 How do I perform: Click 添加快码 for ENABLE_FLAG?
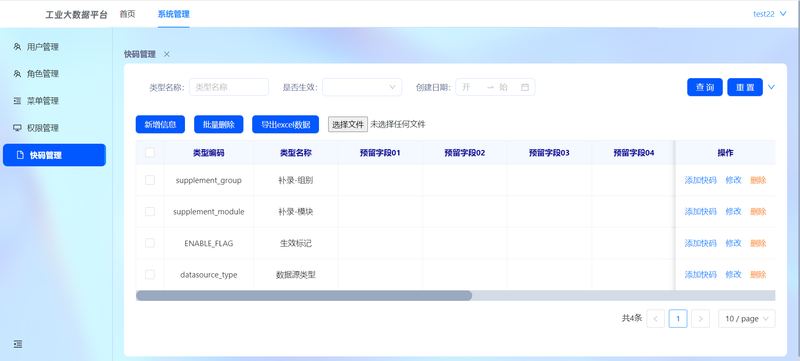coord(701,243)
